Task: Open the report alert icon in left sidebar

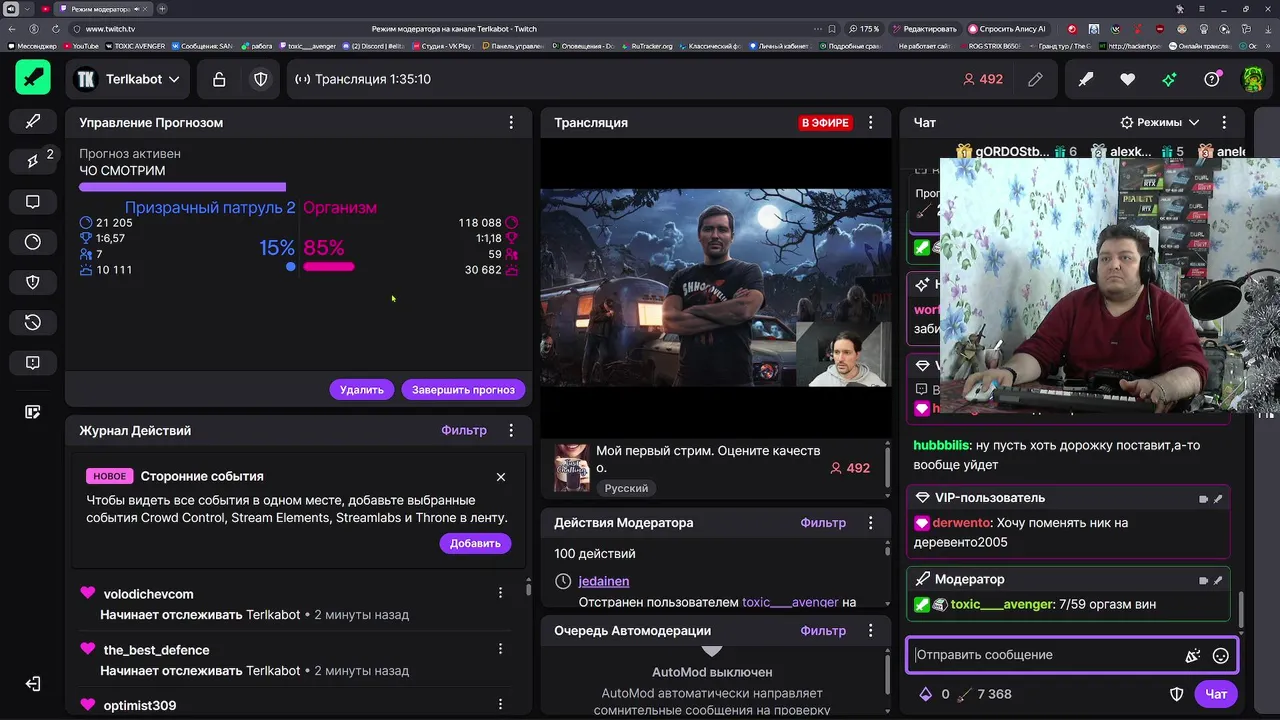Action: (x=33, y=363)
